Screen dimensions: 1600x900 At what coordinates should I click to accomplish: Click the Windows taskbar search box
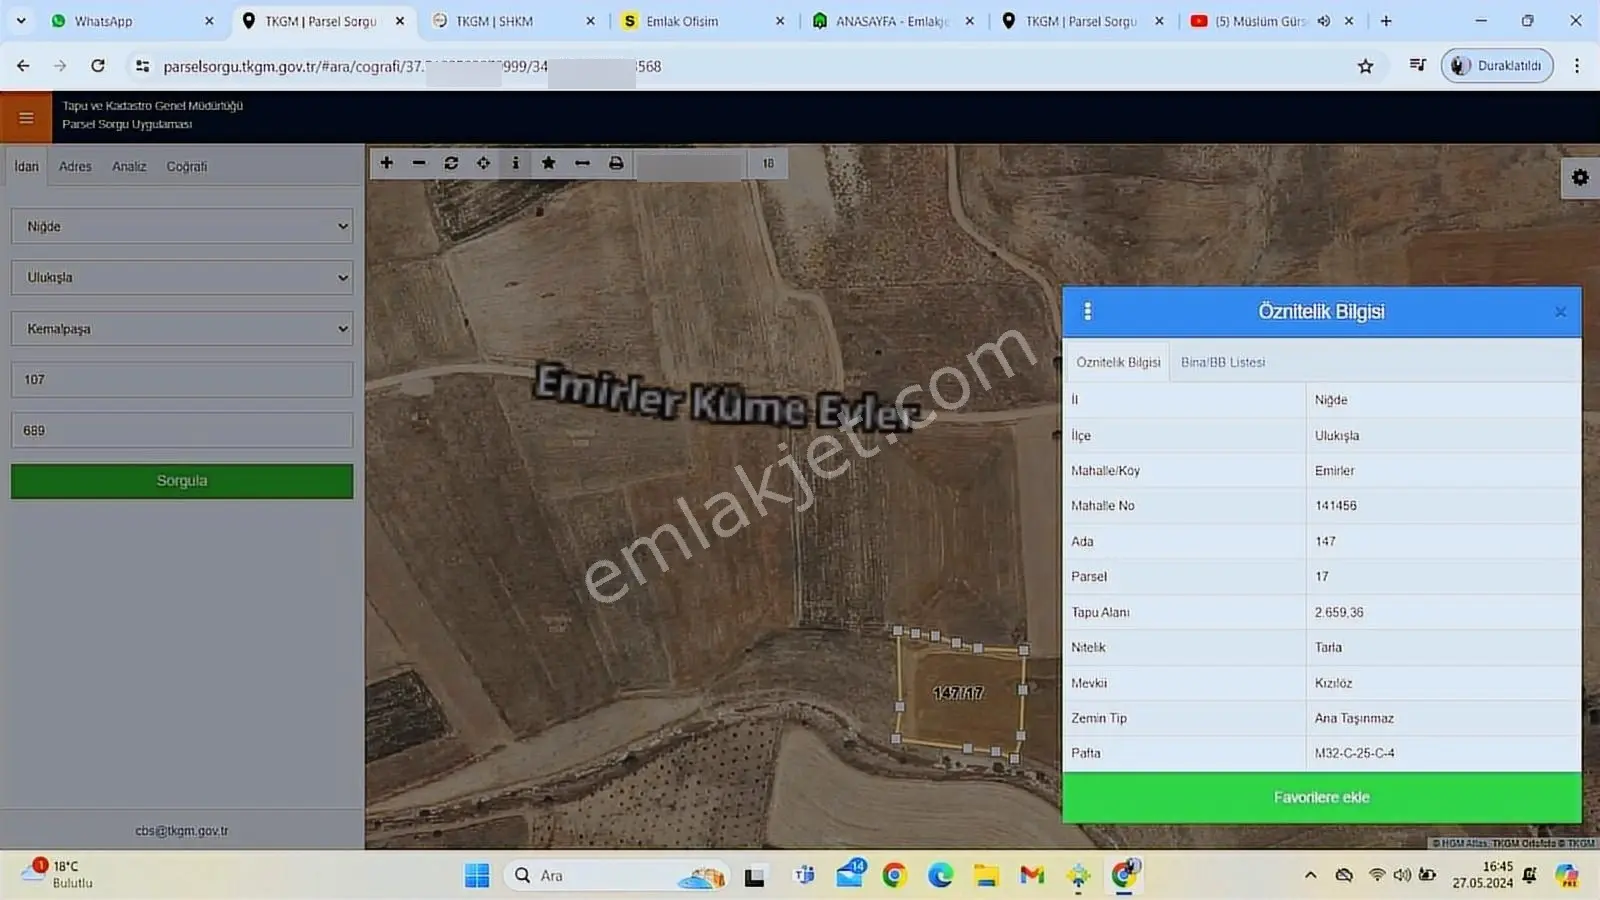(x=614, y=876)
